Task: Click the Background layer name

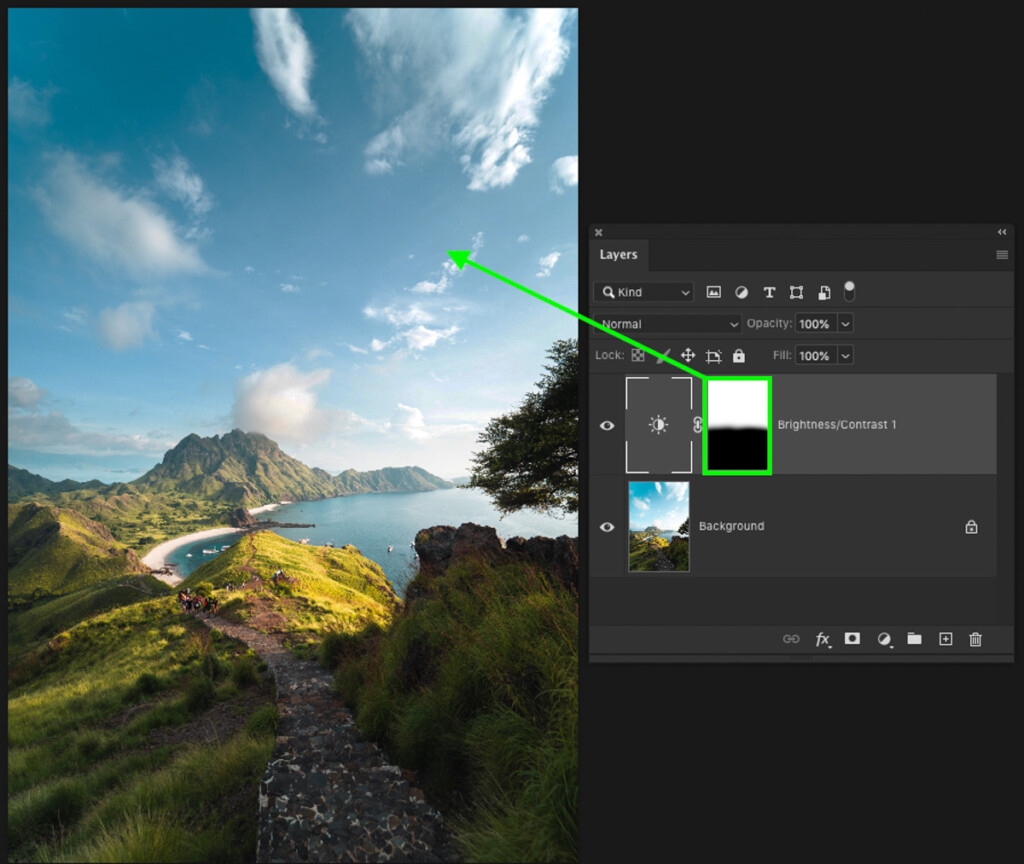Action: (731, 526)
